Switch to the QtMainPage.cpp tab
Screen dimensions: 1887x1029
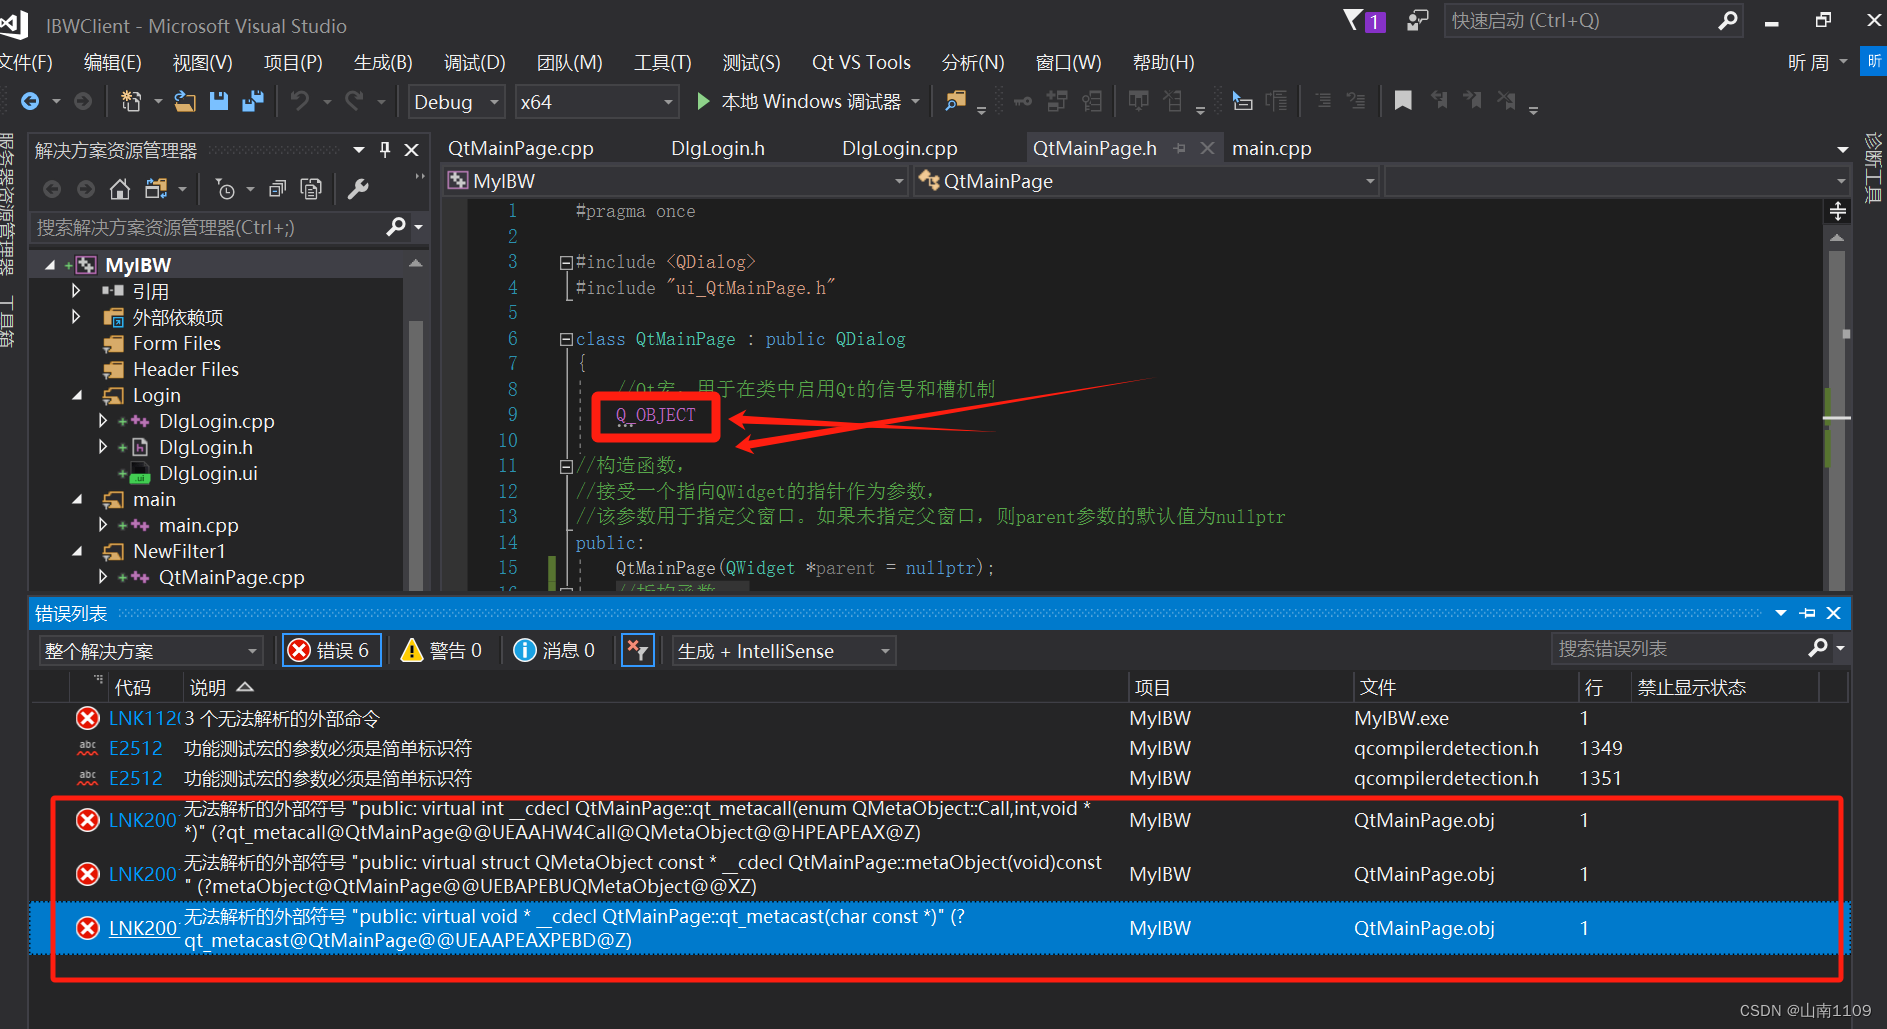tap(521, 148)
